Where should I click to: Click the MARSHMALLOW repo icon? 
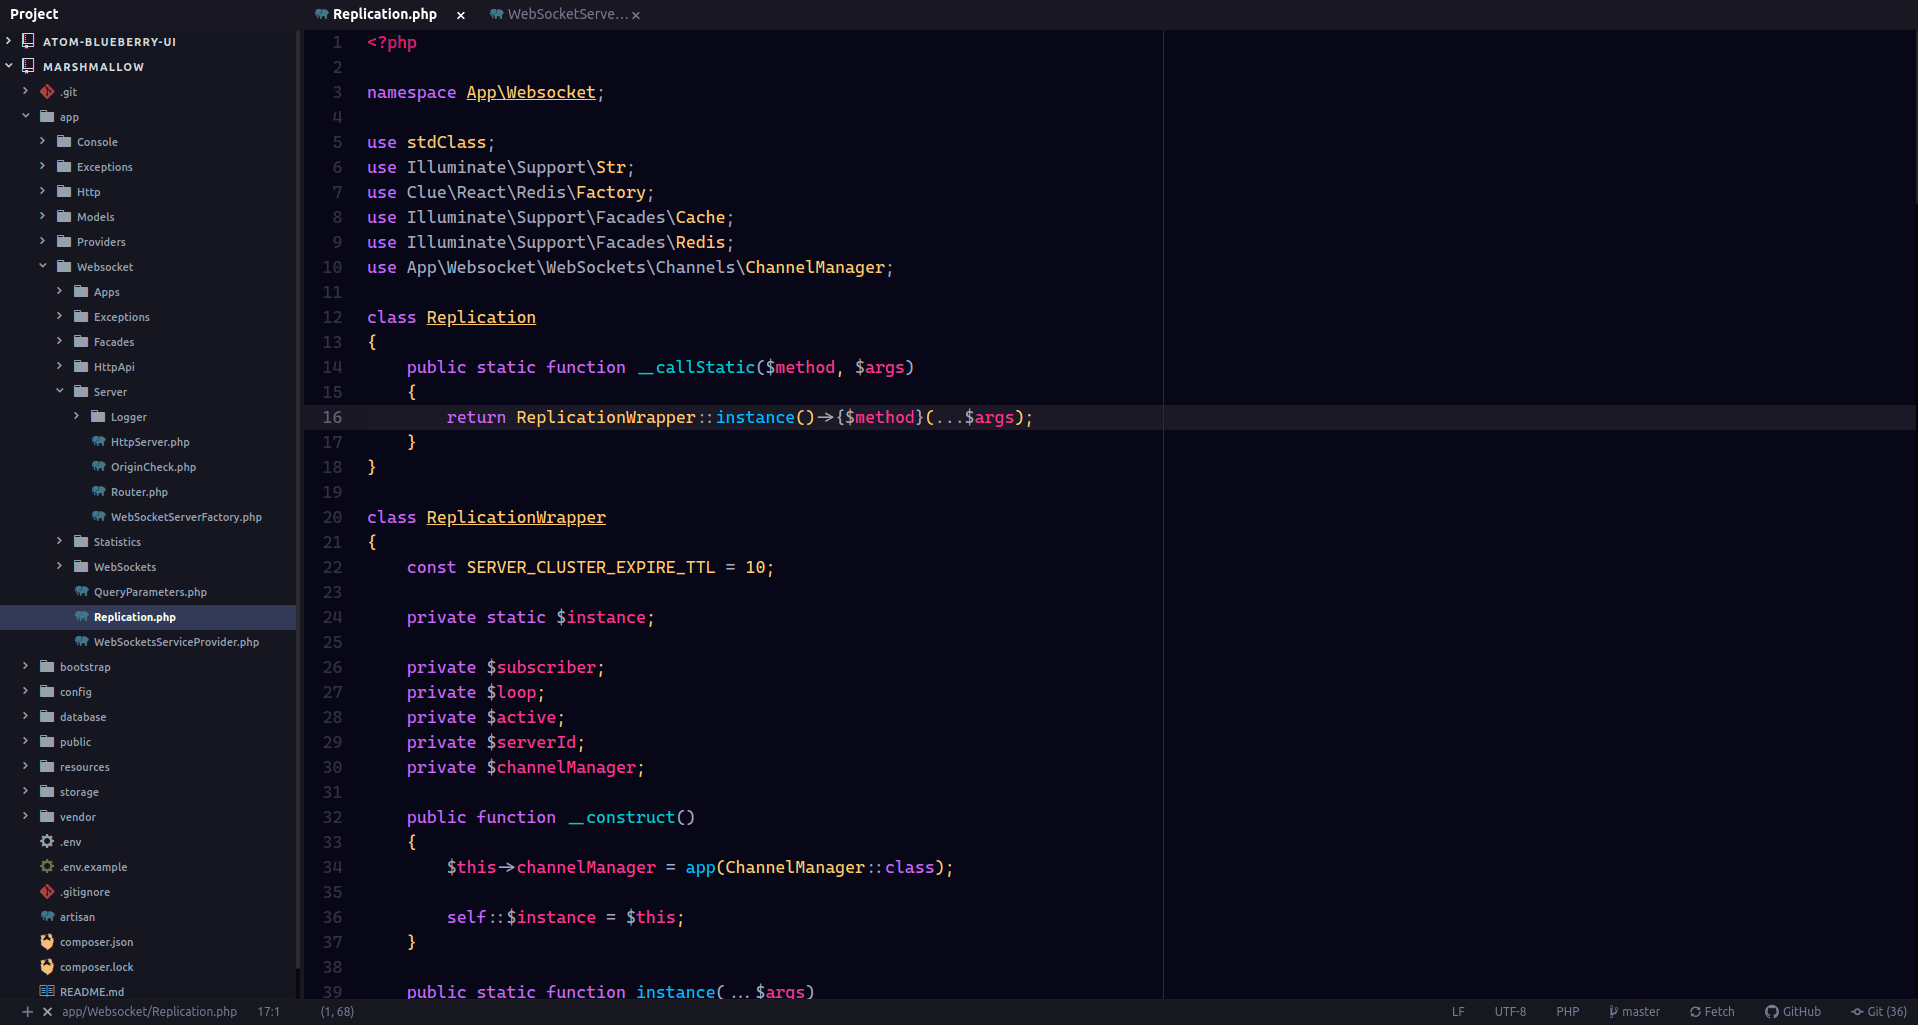coord(28,65)
